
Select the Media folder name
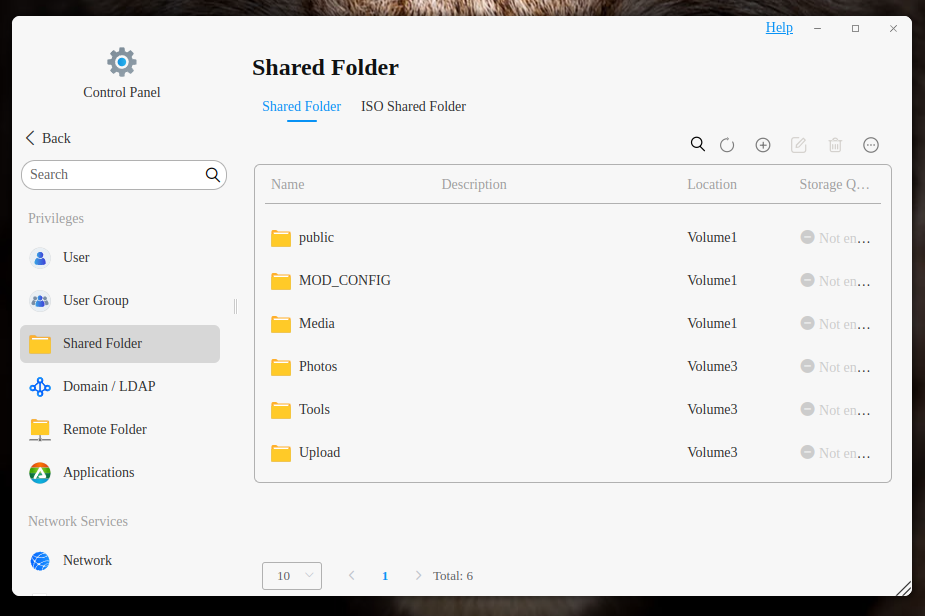(x=317, y=323)
